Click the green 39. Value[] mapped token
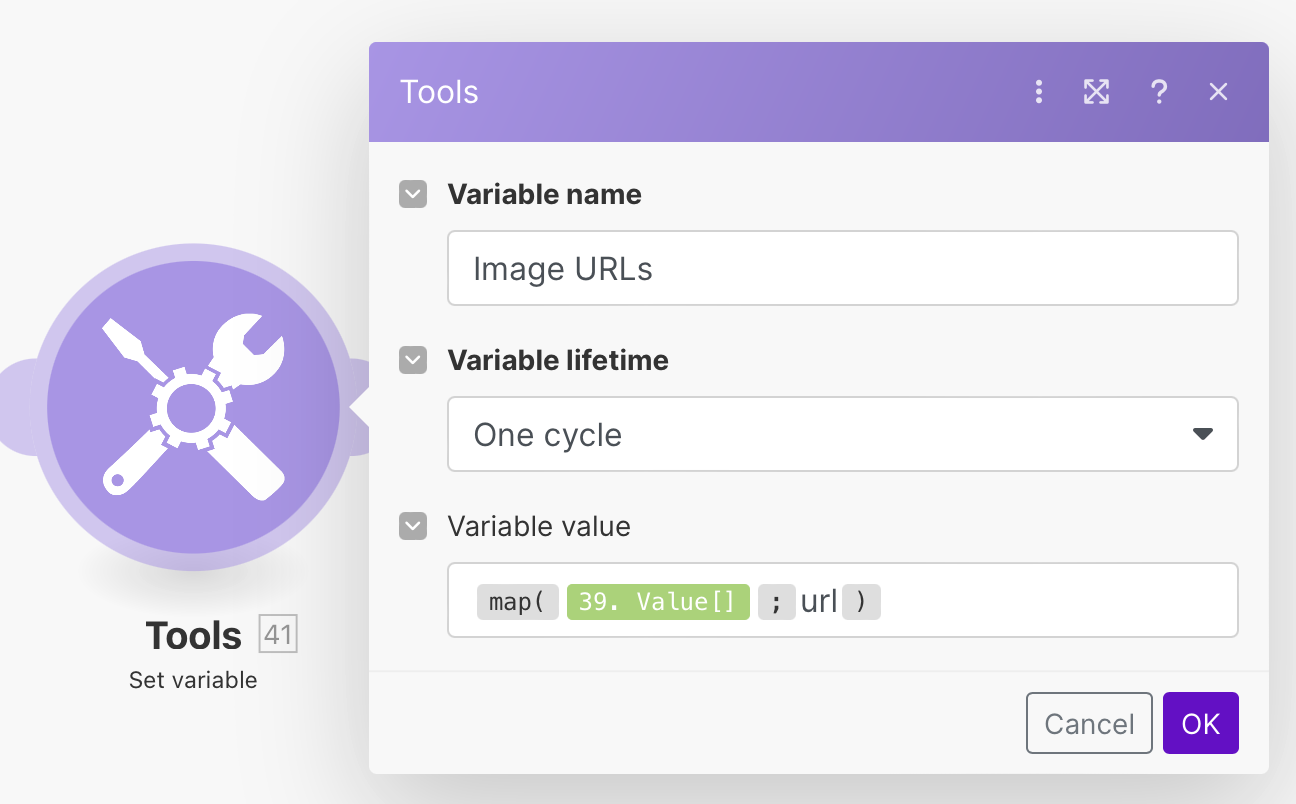This screenshot has width=1296, height=804. tap(658, 602)
